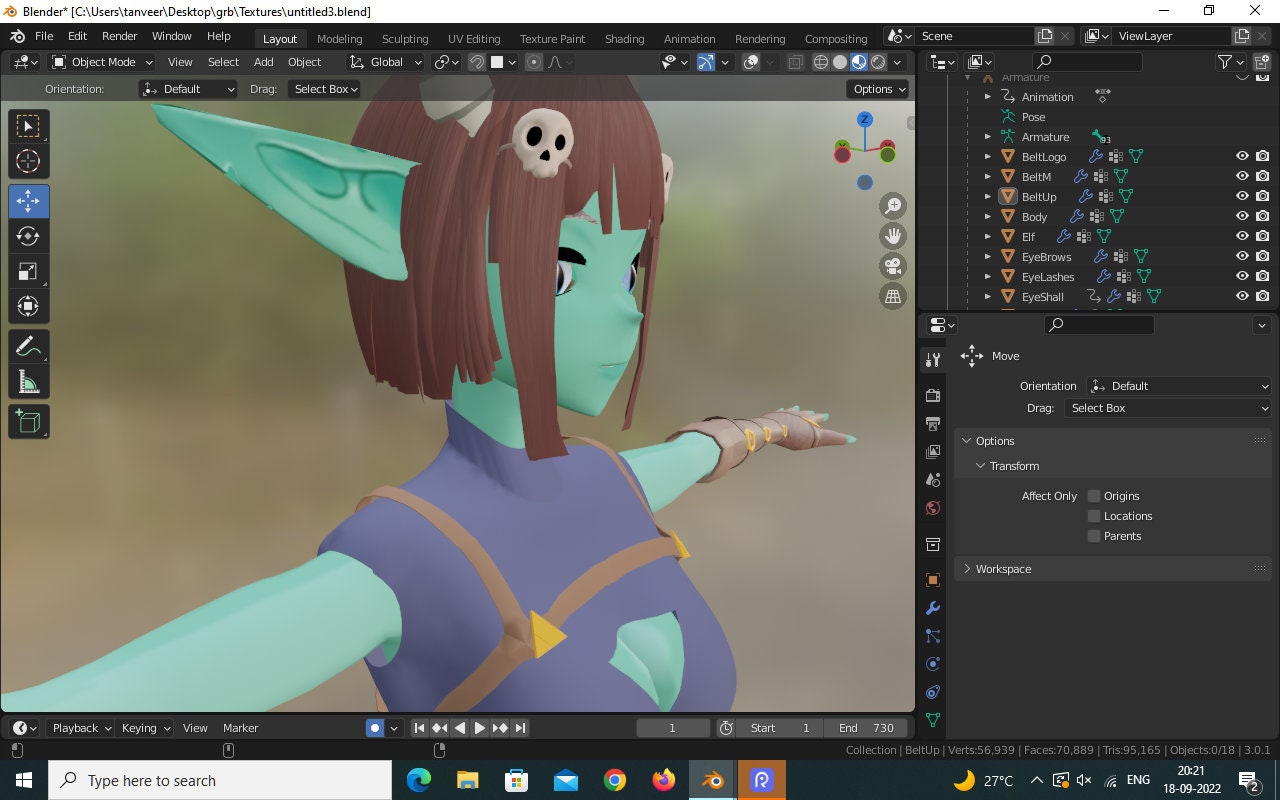The height and width of the screenshot is (800, 1280).
Task: Select the Add Cube tool
Action: point(28,422)
